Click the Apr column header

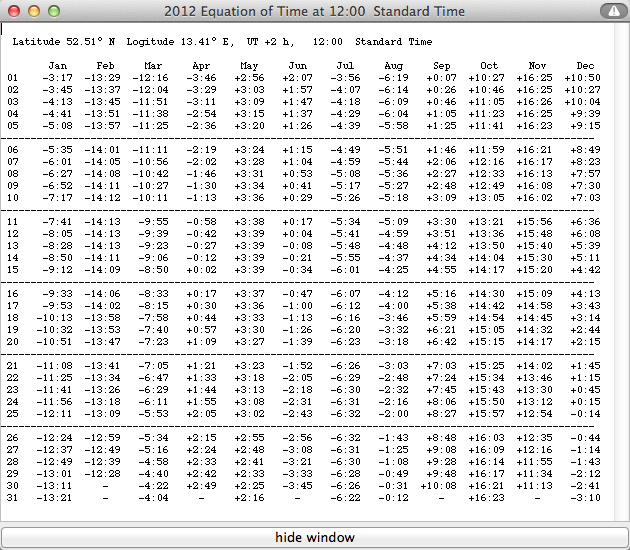coord(202,65)
